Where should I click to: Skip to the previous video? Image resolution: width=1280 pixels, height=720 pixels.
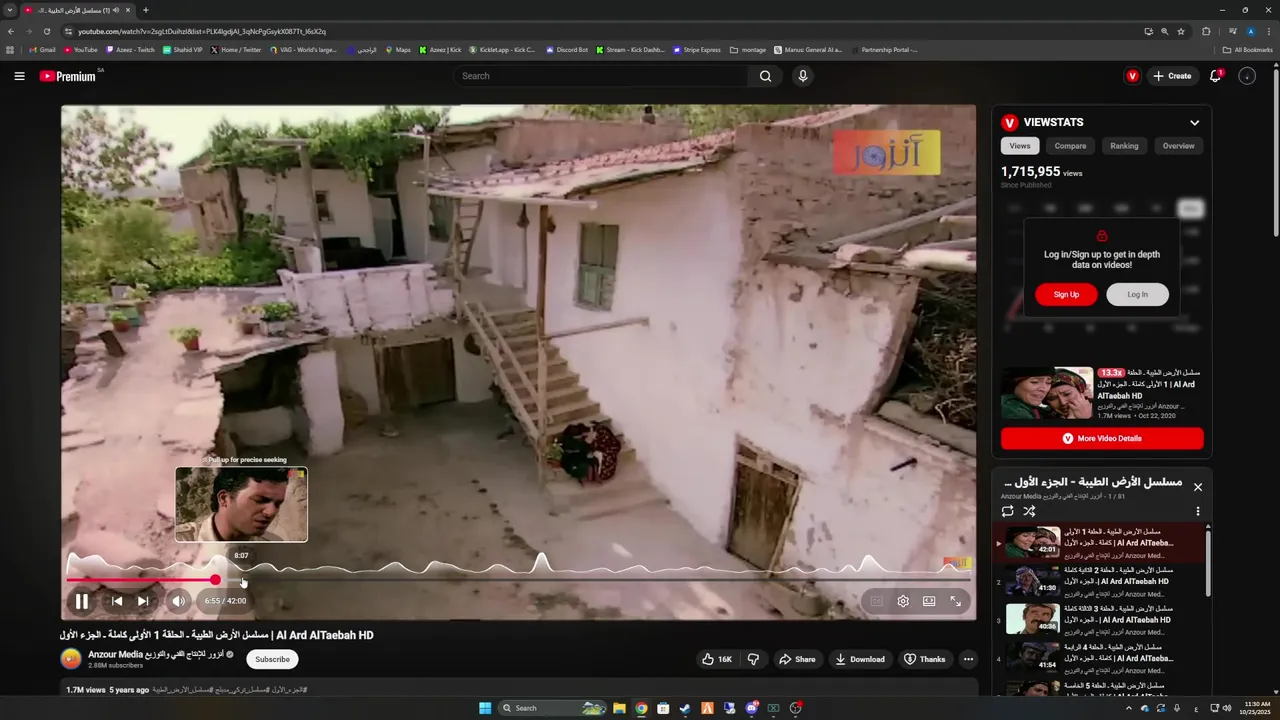pyautogui.click(x=117, y=601)
